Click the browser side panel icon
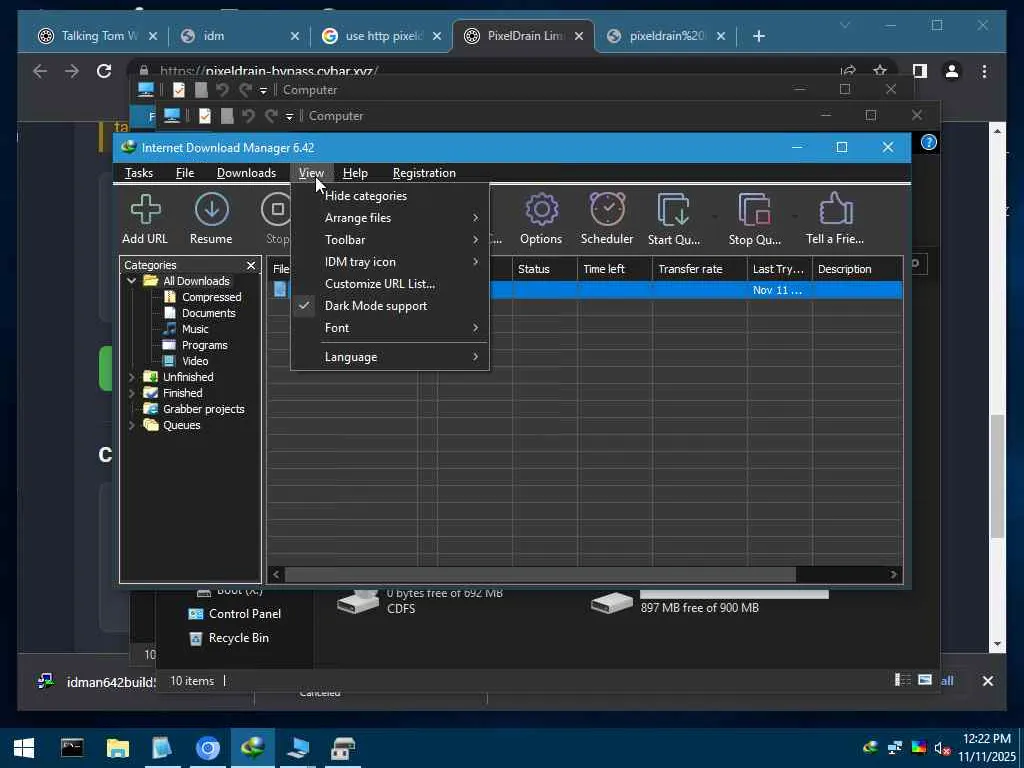The height and width of the screenshot is (768, 1024). point(920,71)
